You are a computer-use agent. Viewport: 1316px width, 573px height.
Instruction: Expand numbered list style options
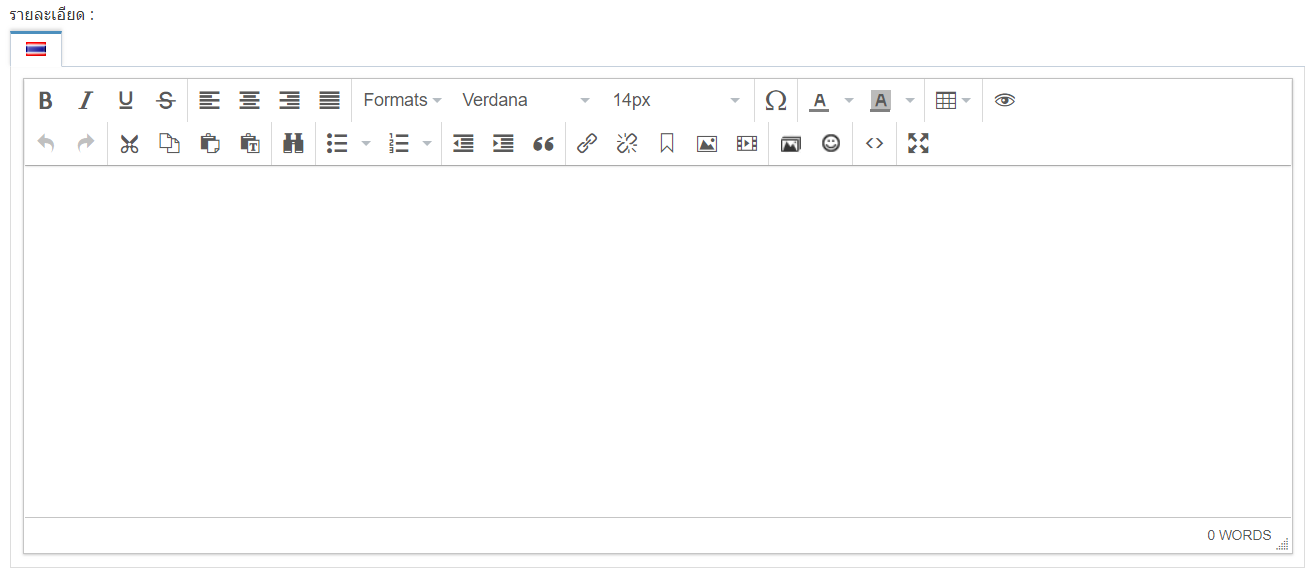[427, 143]
